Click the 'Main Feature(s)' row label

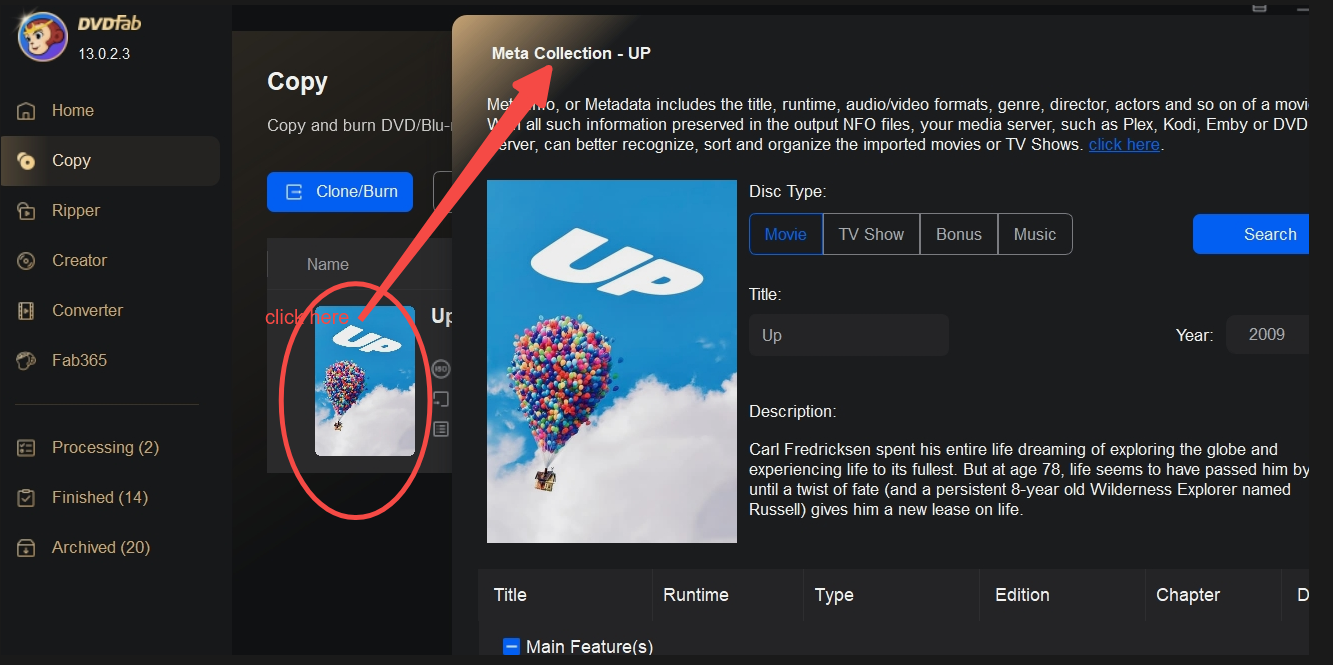(x=590, y=647)
